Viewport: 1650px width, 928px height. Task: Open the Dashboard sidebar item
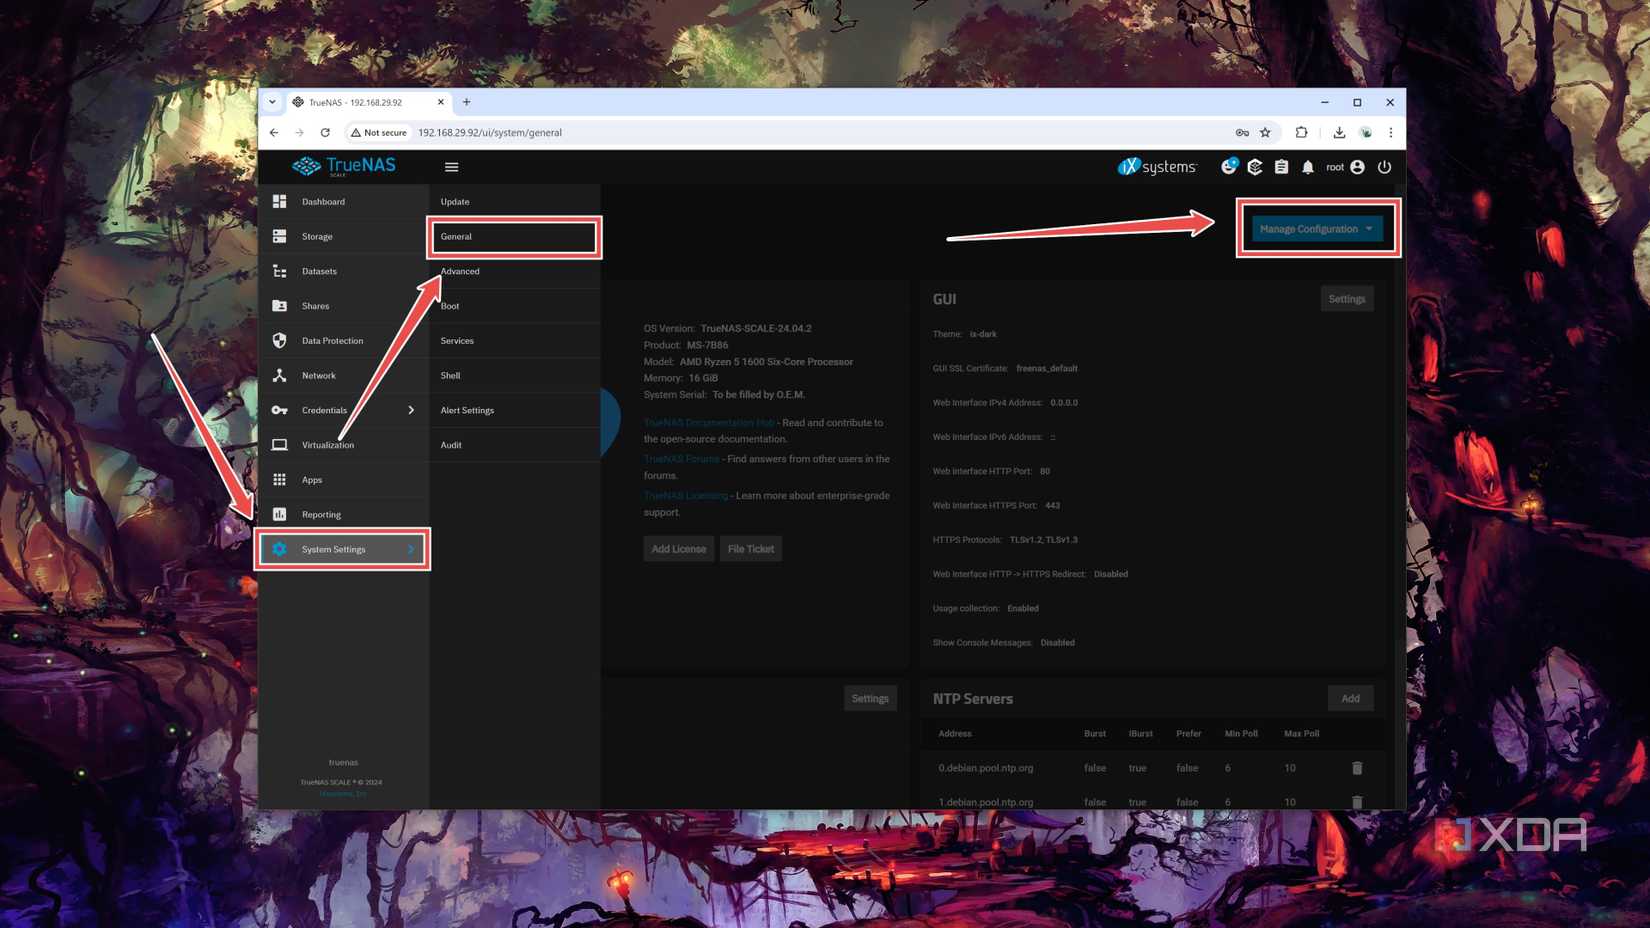pyautogui.click(x=343, y=202)
